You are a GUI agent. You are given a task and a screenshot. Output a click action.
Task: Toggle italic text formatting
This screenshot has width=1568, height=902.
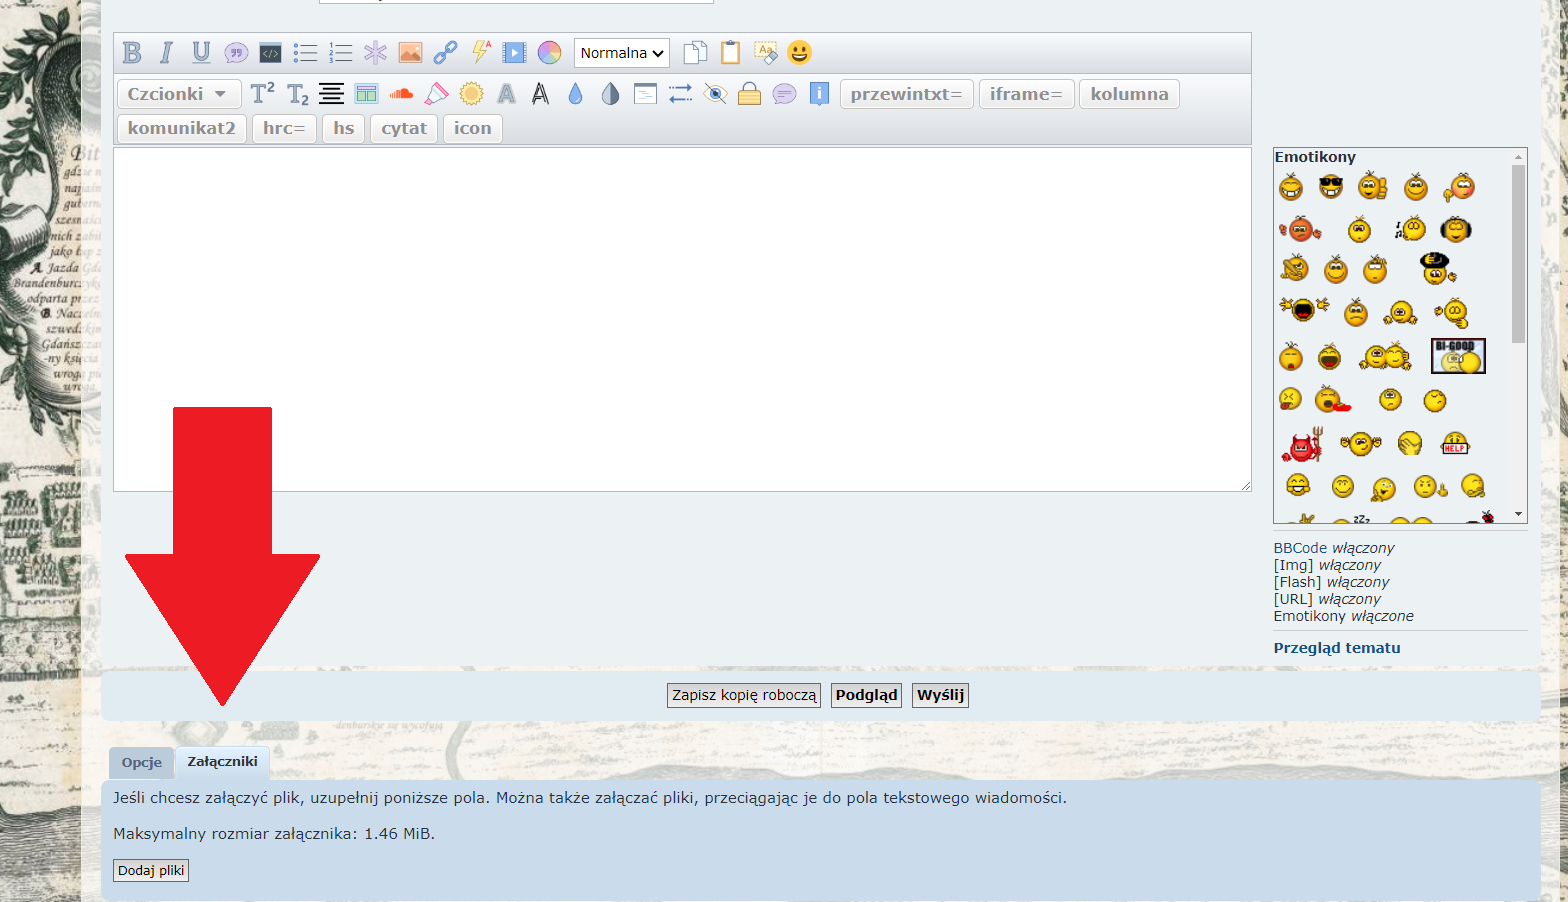coord(166,53)
